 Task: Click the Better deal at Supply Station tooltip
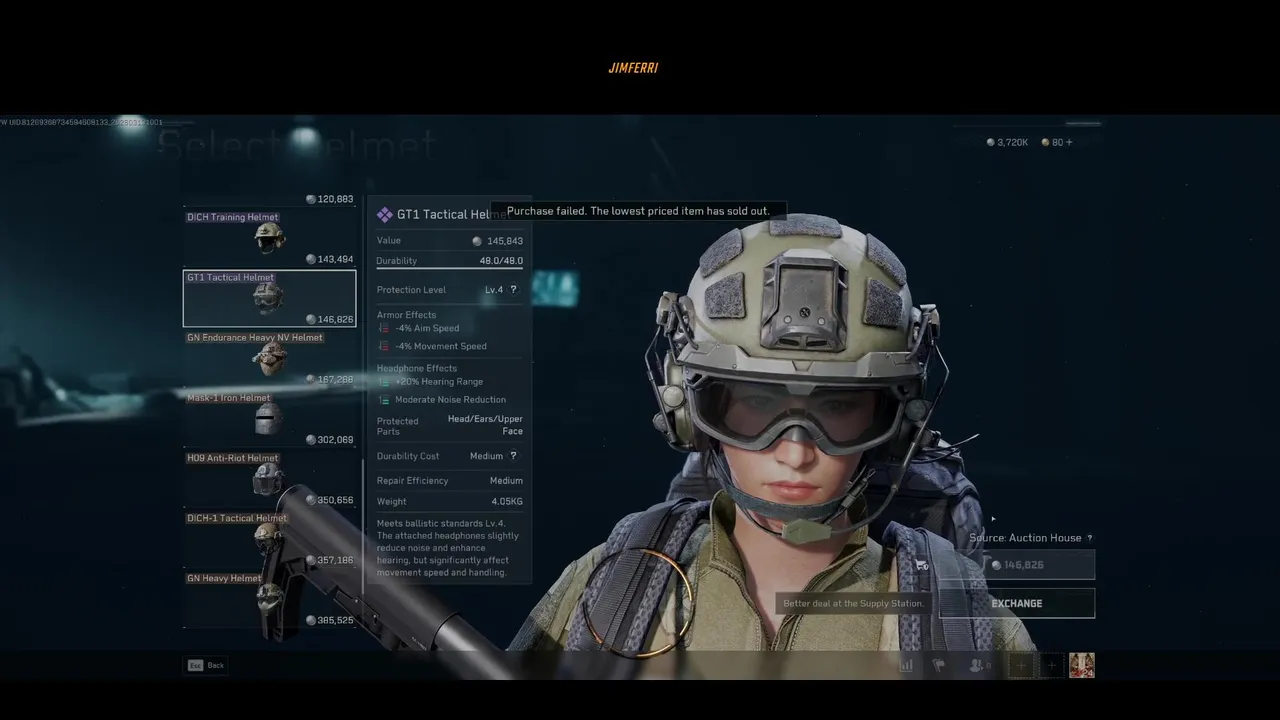853,604
